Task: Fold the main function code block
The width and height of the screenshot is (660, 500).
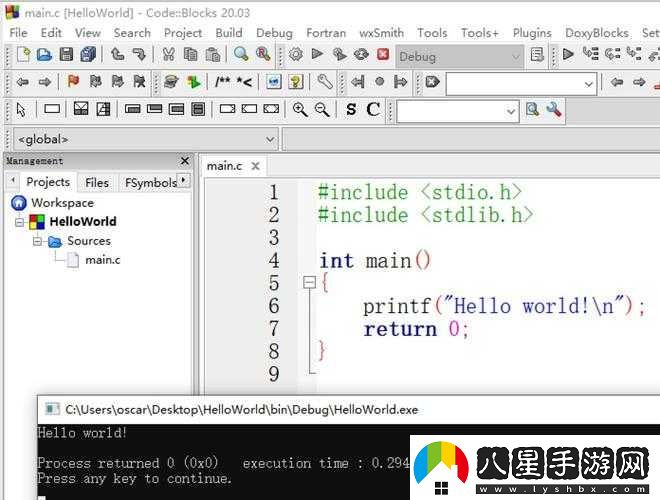Action: point(309,282)
